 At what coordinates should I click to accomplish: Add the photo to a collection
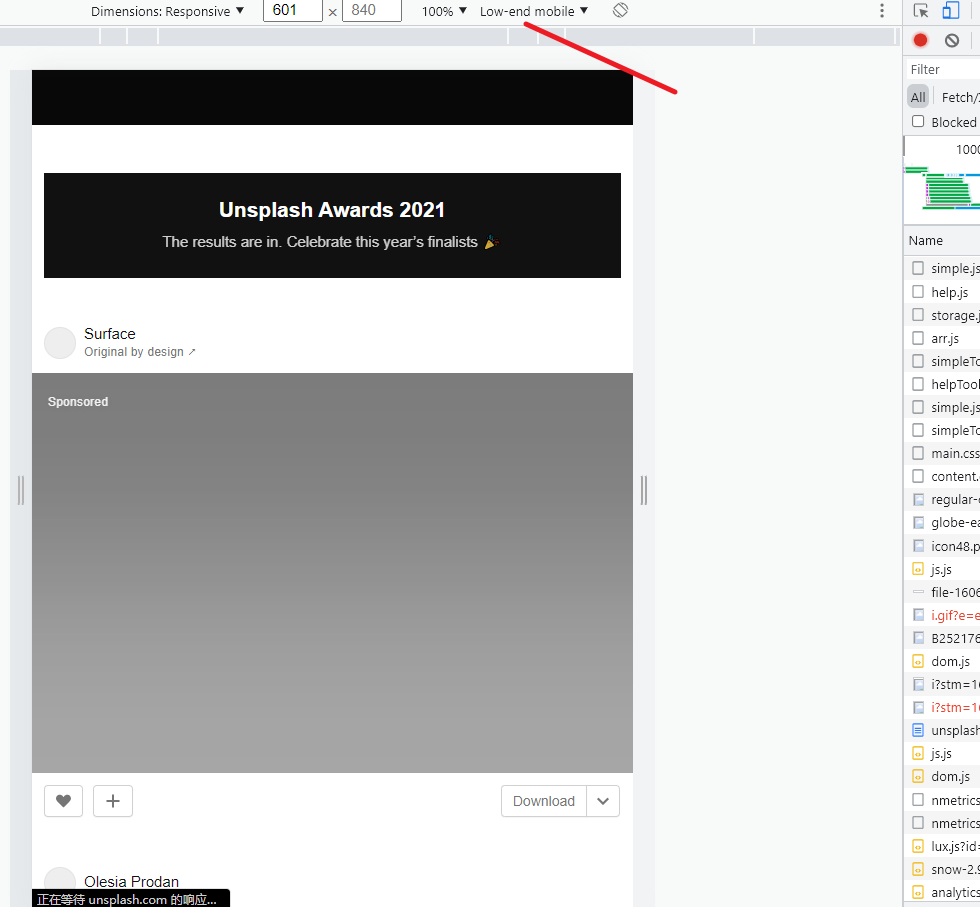112,801
